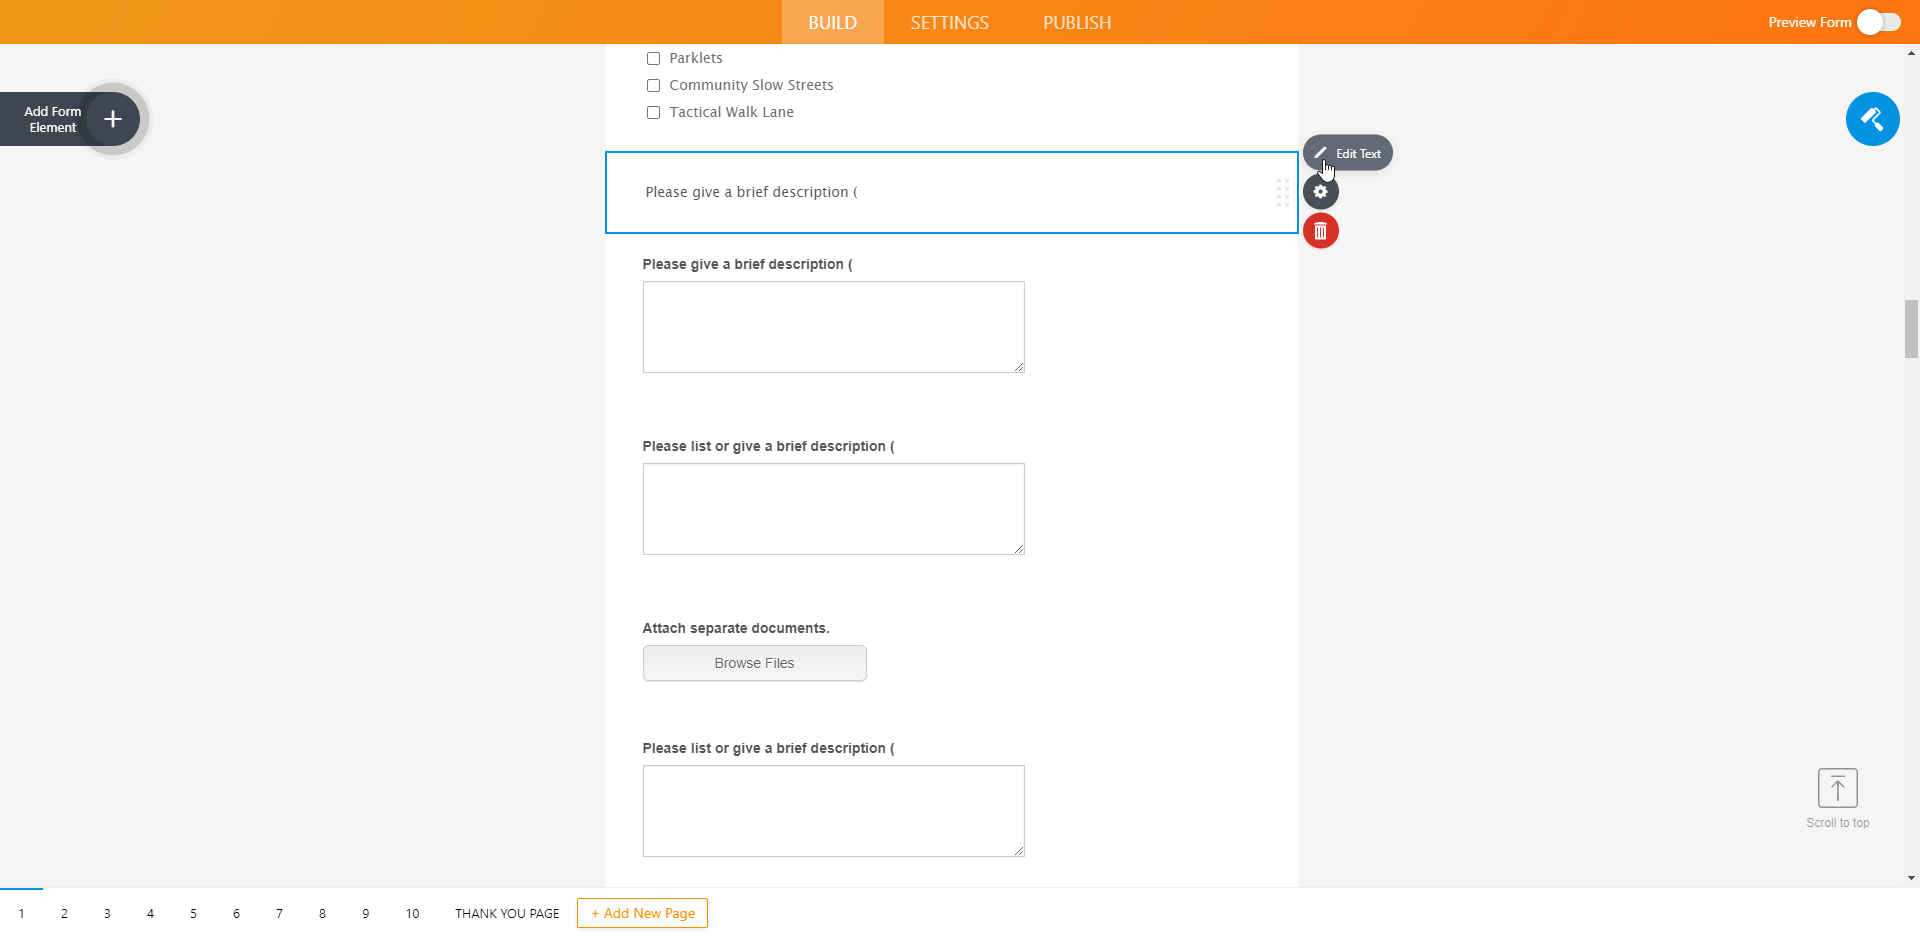Click the first brief description text area
1920x937 pixels.
pos(833,327)
